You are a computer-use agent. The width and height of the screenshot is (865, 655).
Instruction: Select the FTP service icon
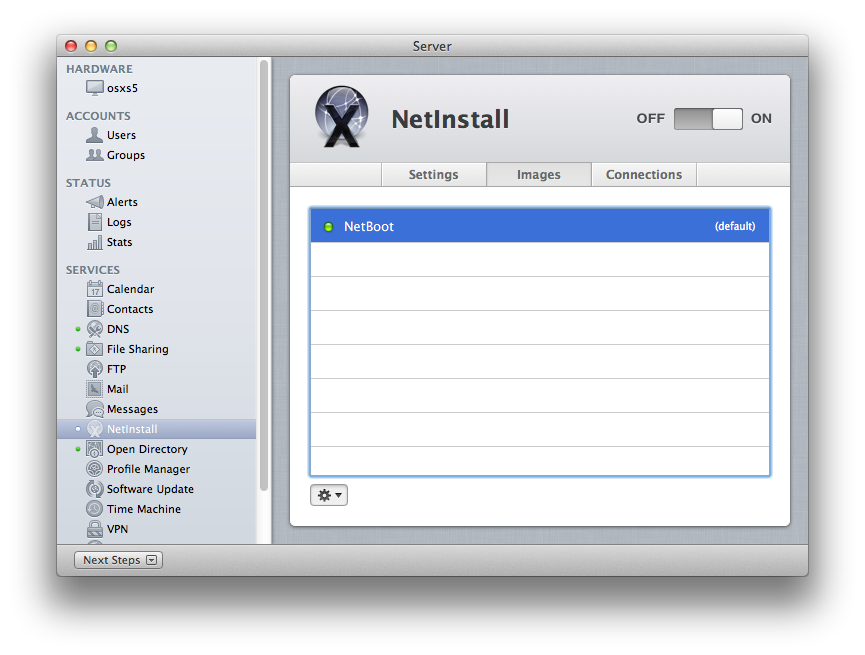pyautogui.click(x=94, y=369)
